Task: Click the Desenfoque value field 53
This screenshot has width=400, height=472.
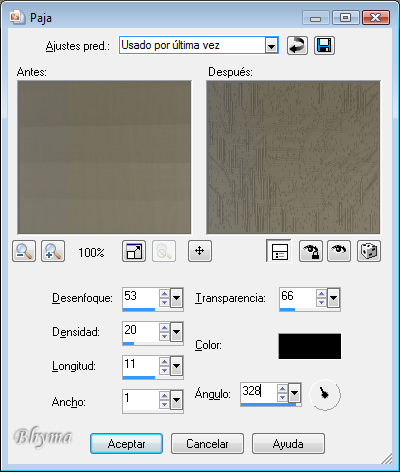Action: (x=141, y=297)
